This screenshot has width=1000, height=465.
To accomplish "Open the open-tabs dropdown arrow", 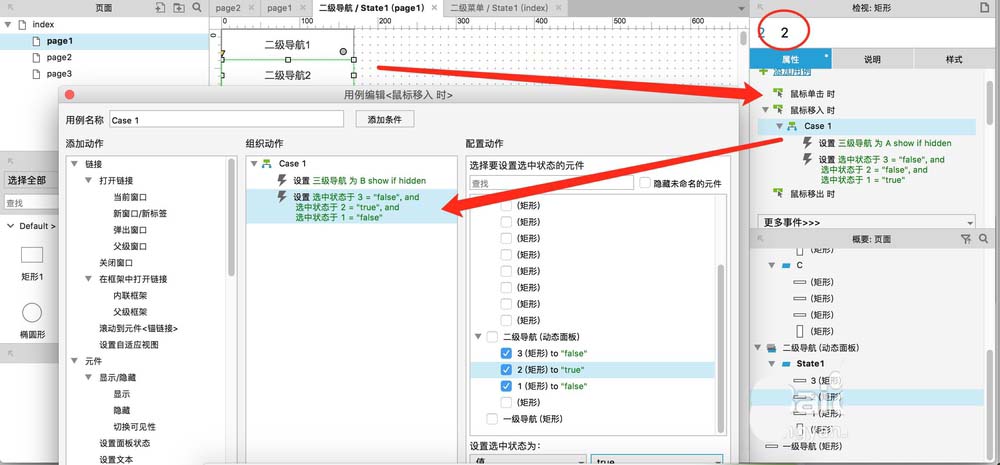I will coord(741,8).
